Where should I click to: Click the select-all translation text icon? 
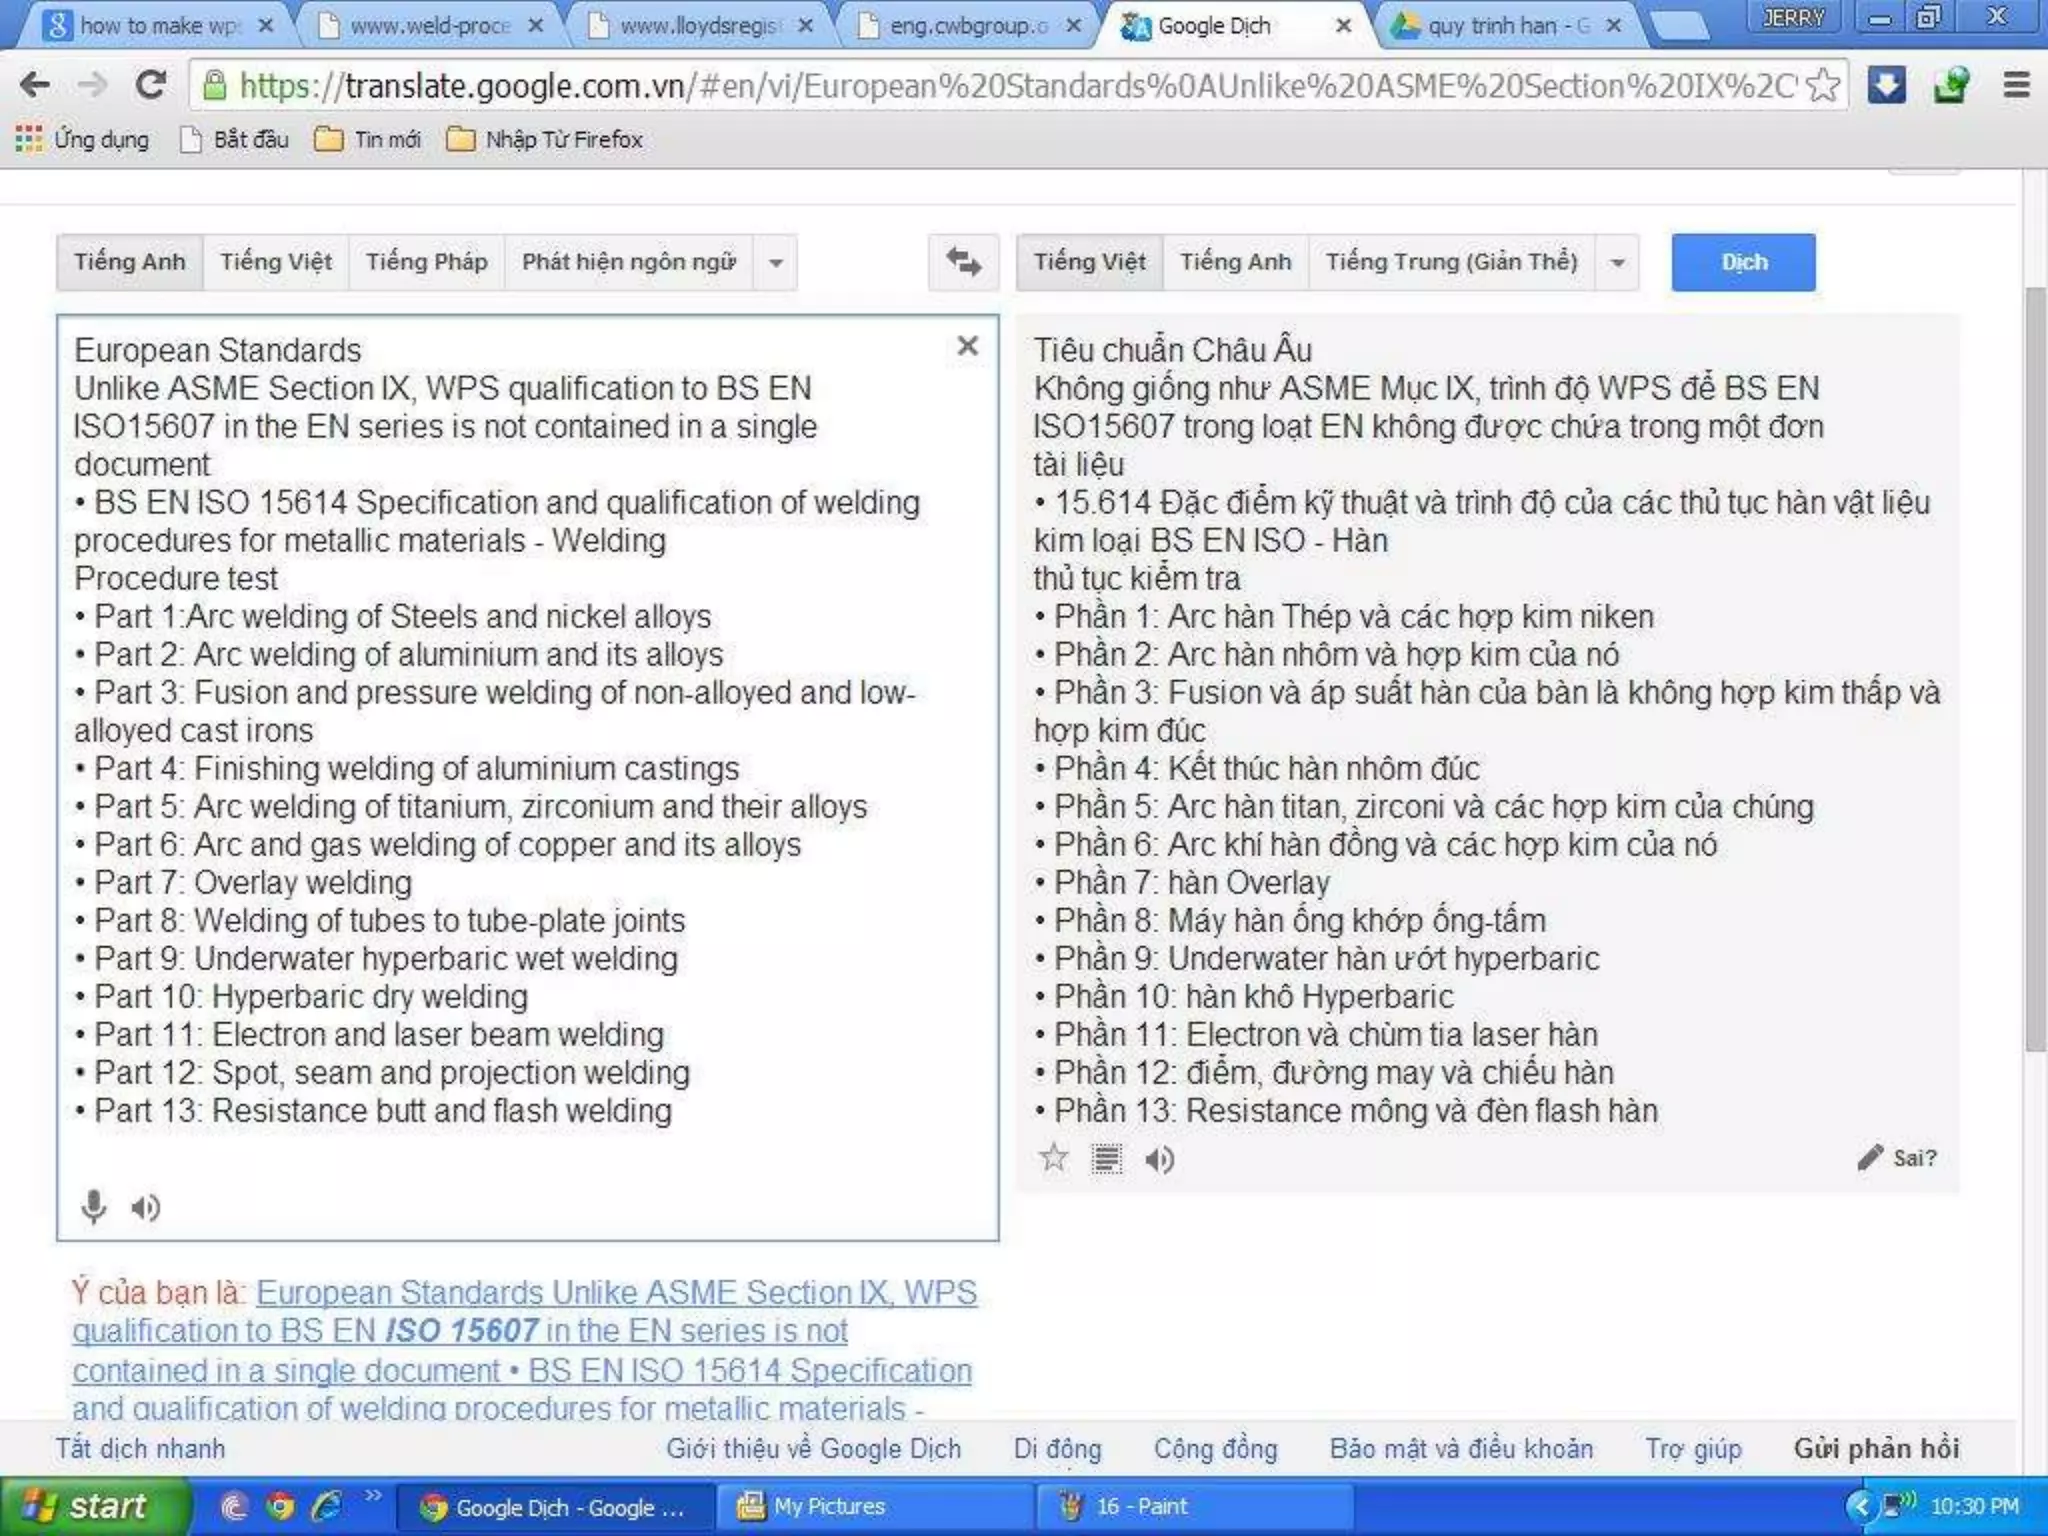pyautogui.click(x=1106, y=1160)
